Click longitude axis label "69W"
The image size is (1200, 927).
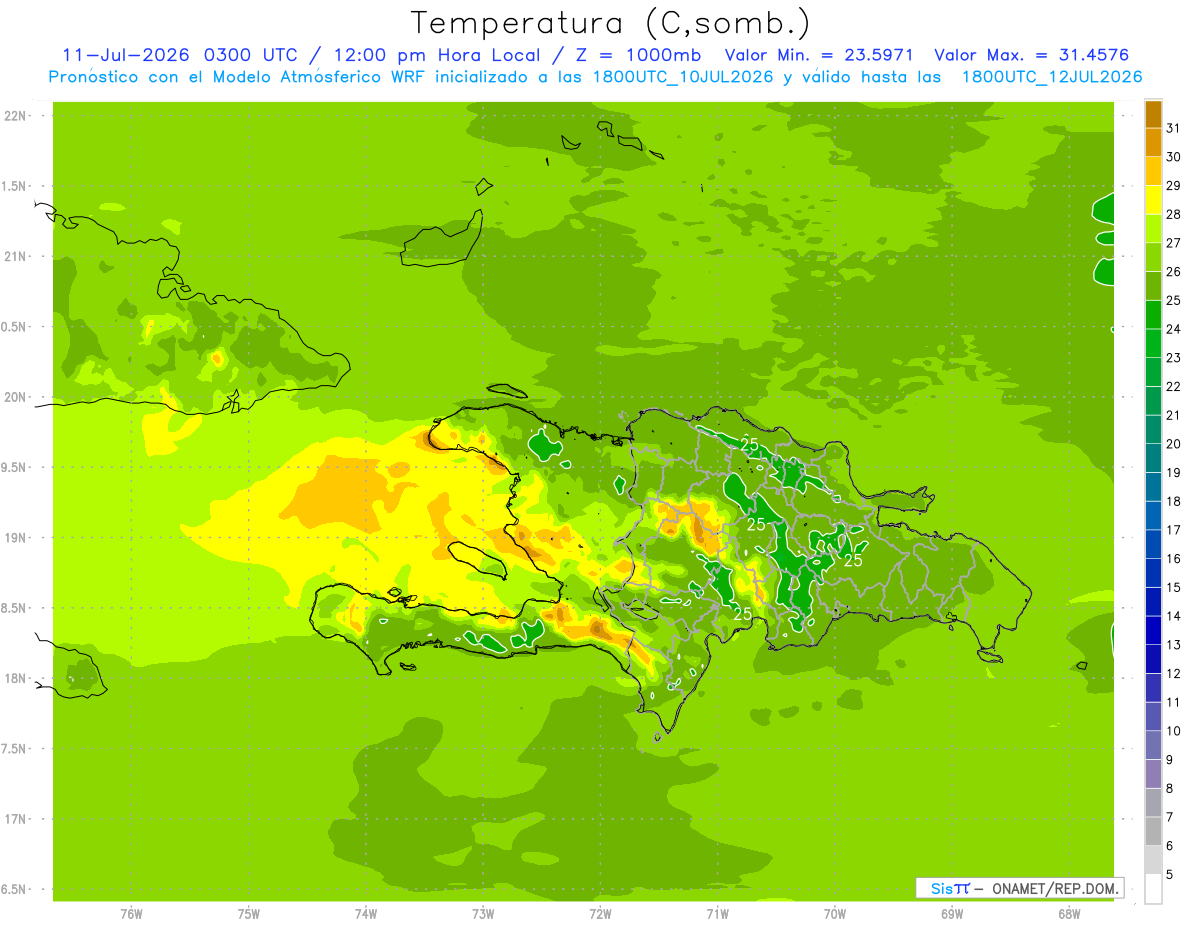click(x=952, y=913)
